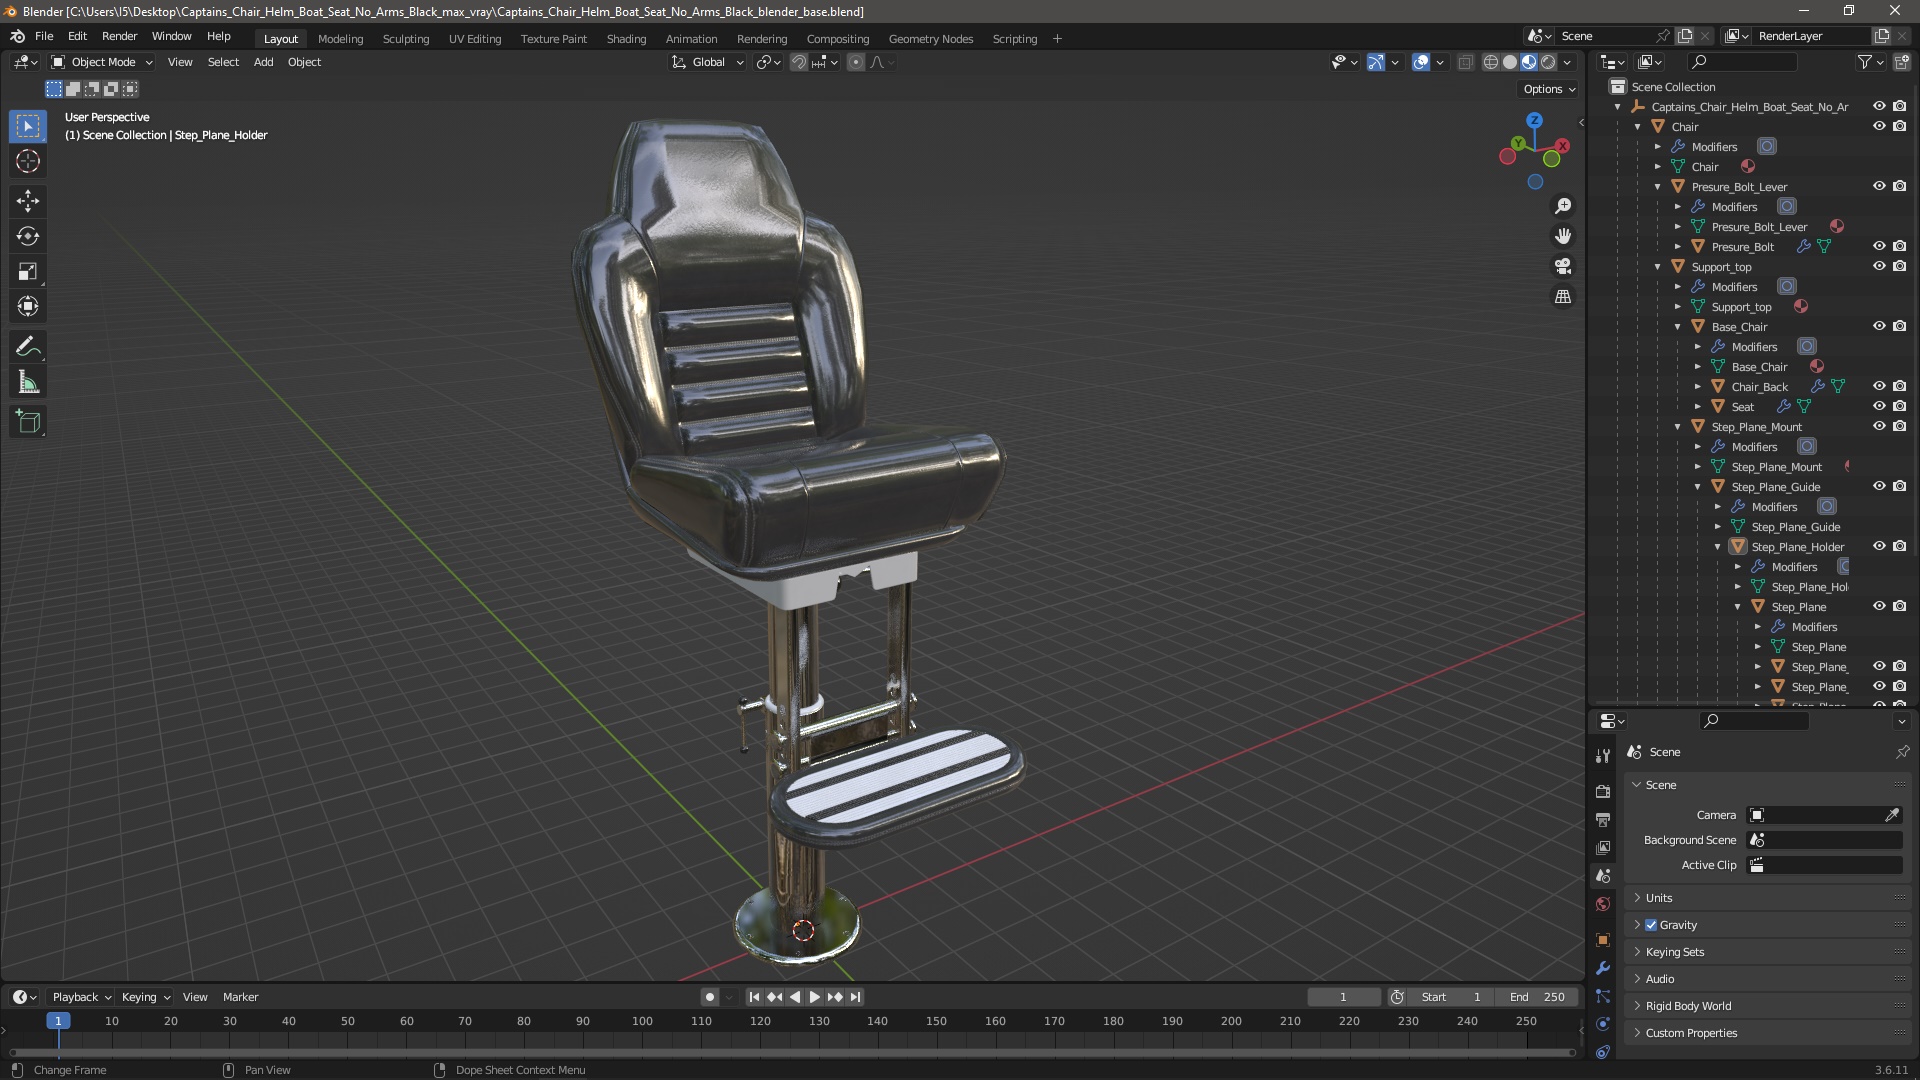This screenshot has height=1080, width=1920.
Task: Select the Select Box tool
Action: [28, 126]
